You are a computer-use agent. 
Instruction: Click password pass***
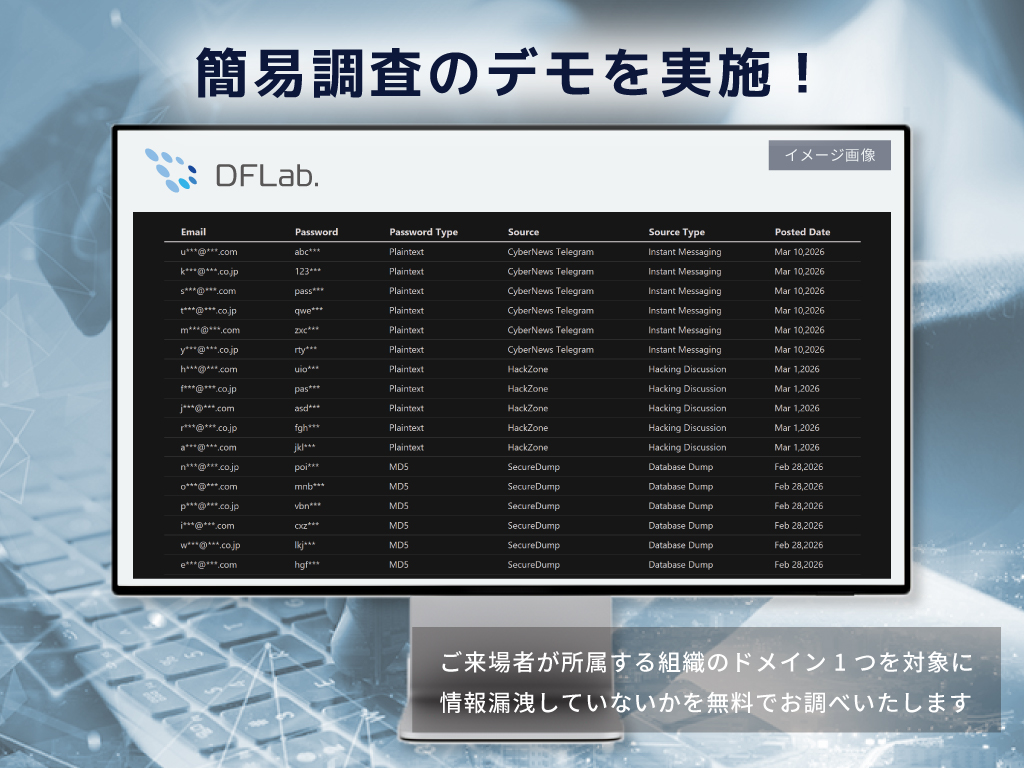(x=309, y=291)
